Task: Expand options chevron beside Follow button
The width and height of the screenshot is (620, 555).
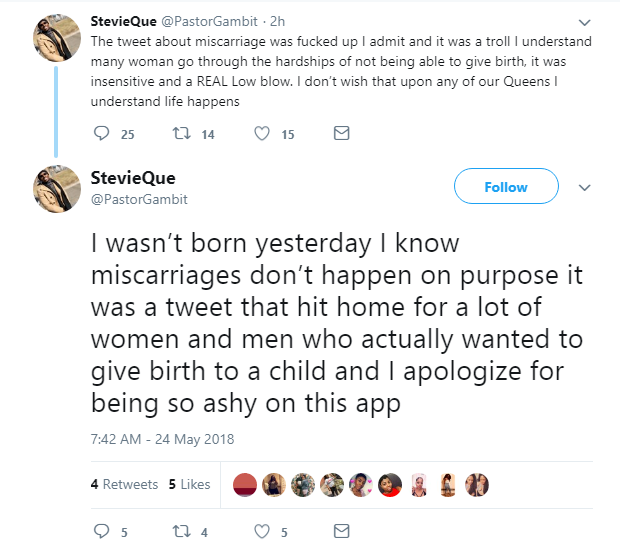Action: tap(586, 188)
